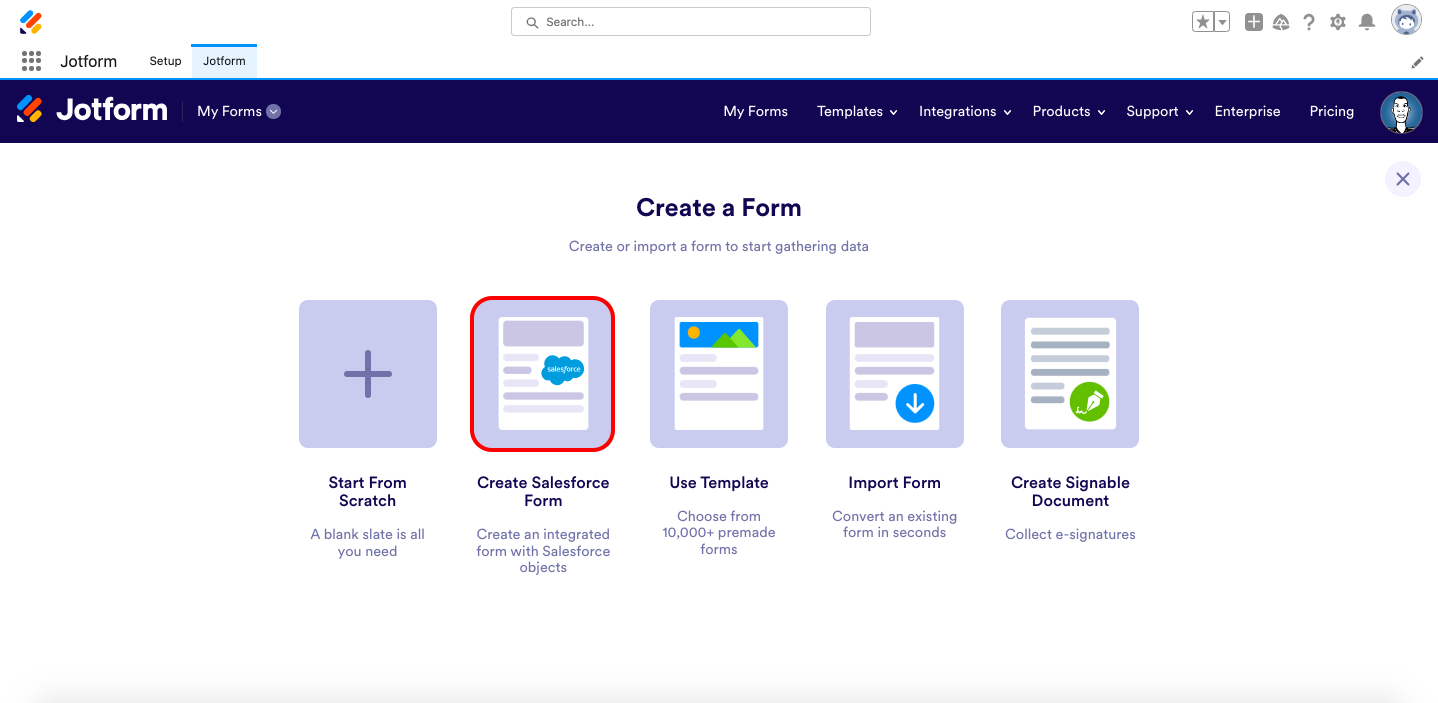This screenshot has width=1438, height=703.
Task: Open the Enterprise menu item
Action: (1247, 111)
